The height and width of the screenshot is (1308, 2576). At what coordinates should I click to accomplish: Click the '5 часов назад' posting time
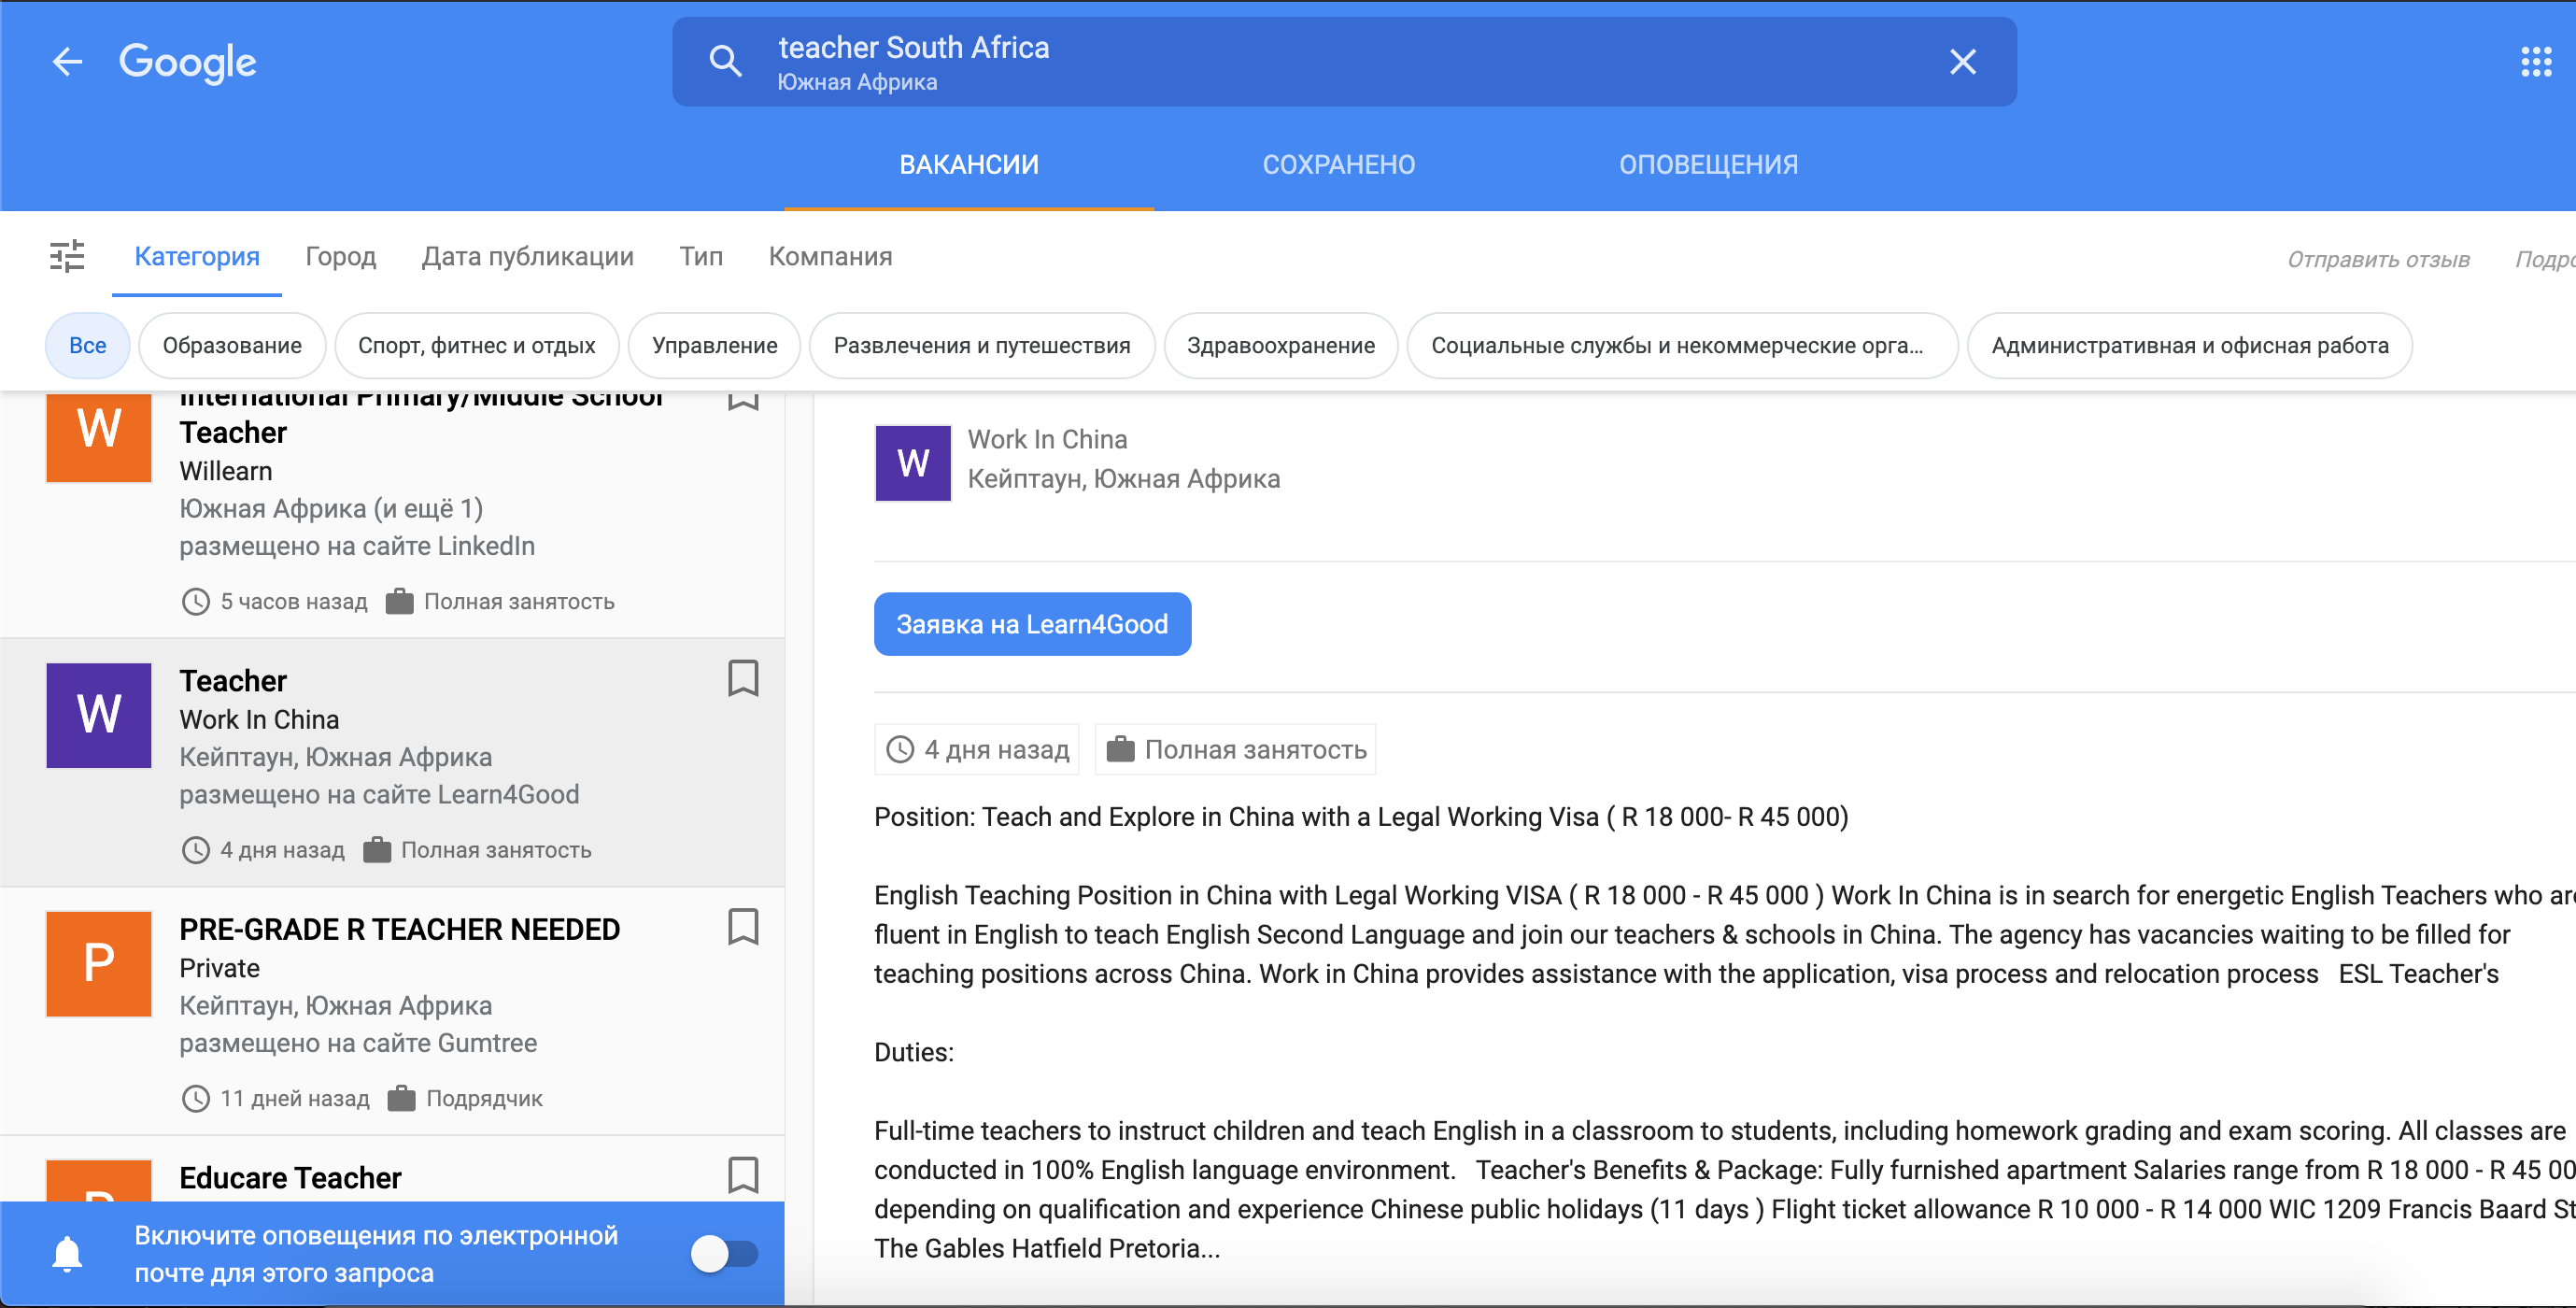click(294, 601)
